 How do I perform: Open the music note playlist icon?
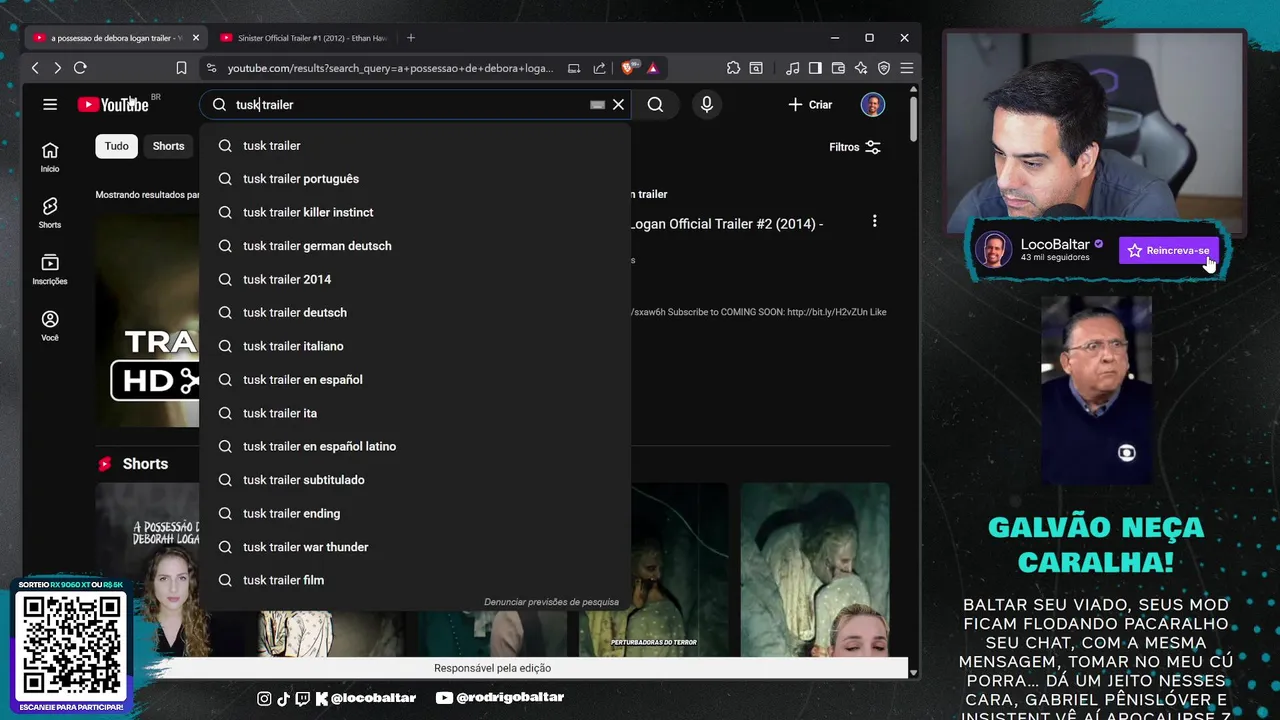[x=793, y=68]
